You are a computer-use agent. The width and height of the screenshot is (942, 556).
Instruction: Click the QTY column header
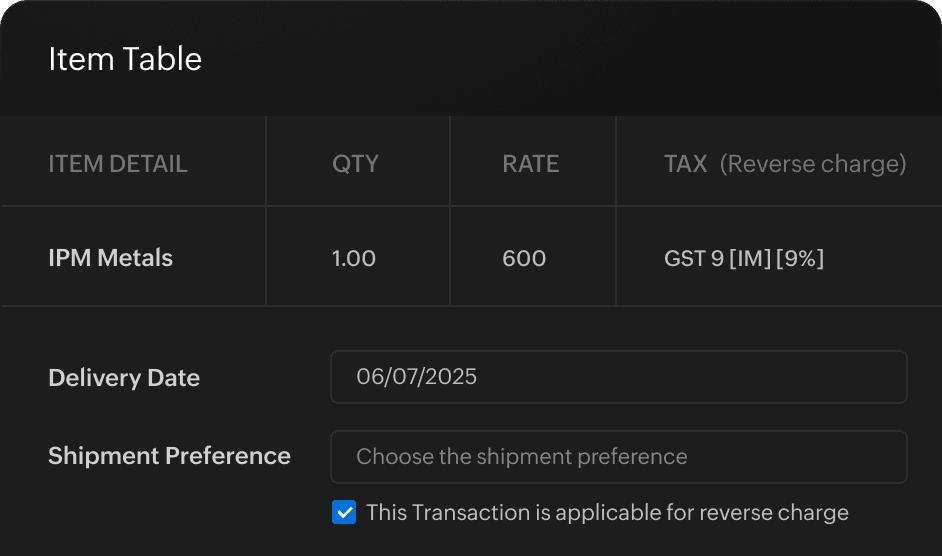tap(355, 164)
